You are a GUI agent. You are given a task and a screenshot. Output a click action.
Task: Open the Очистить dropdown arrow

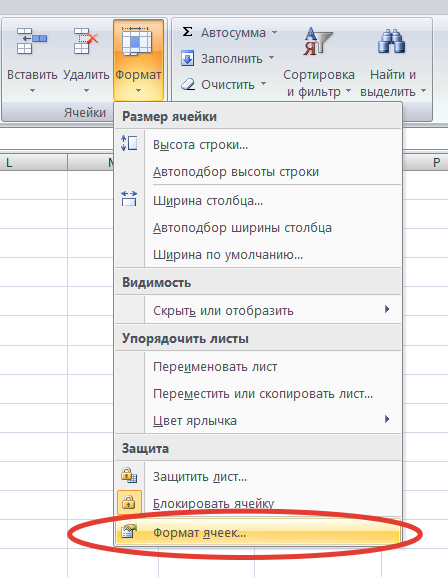click(x=264, y=84)
